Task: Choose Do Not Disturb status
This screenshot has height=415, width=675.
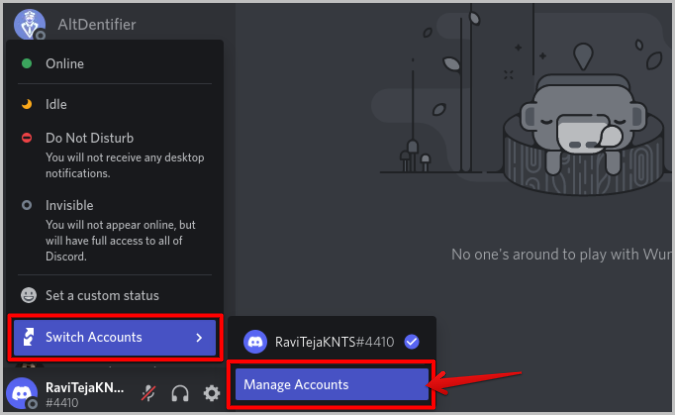Action: tap(115, 155)
